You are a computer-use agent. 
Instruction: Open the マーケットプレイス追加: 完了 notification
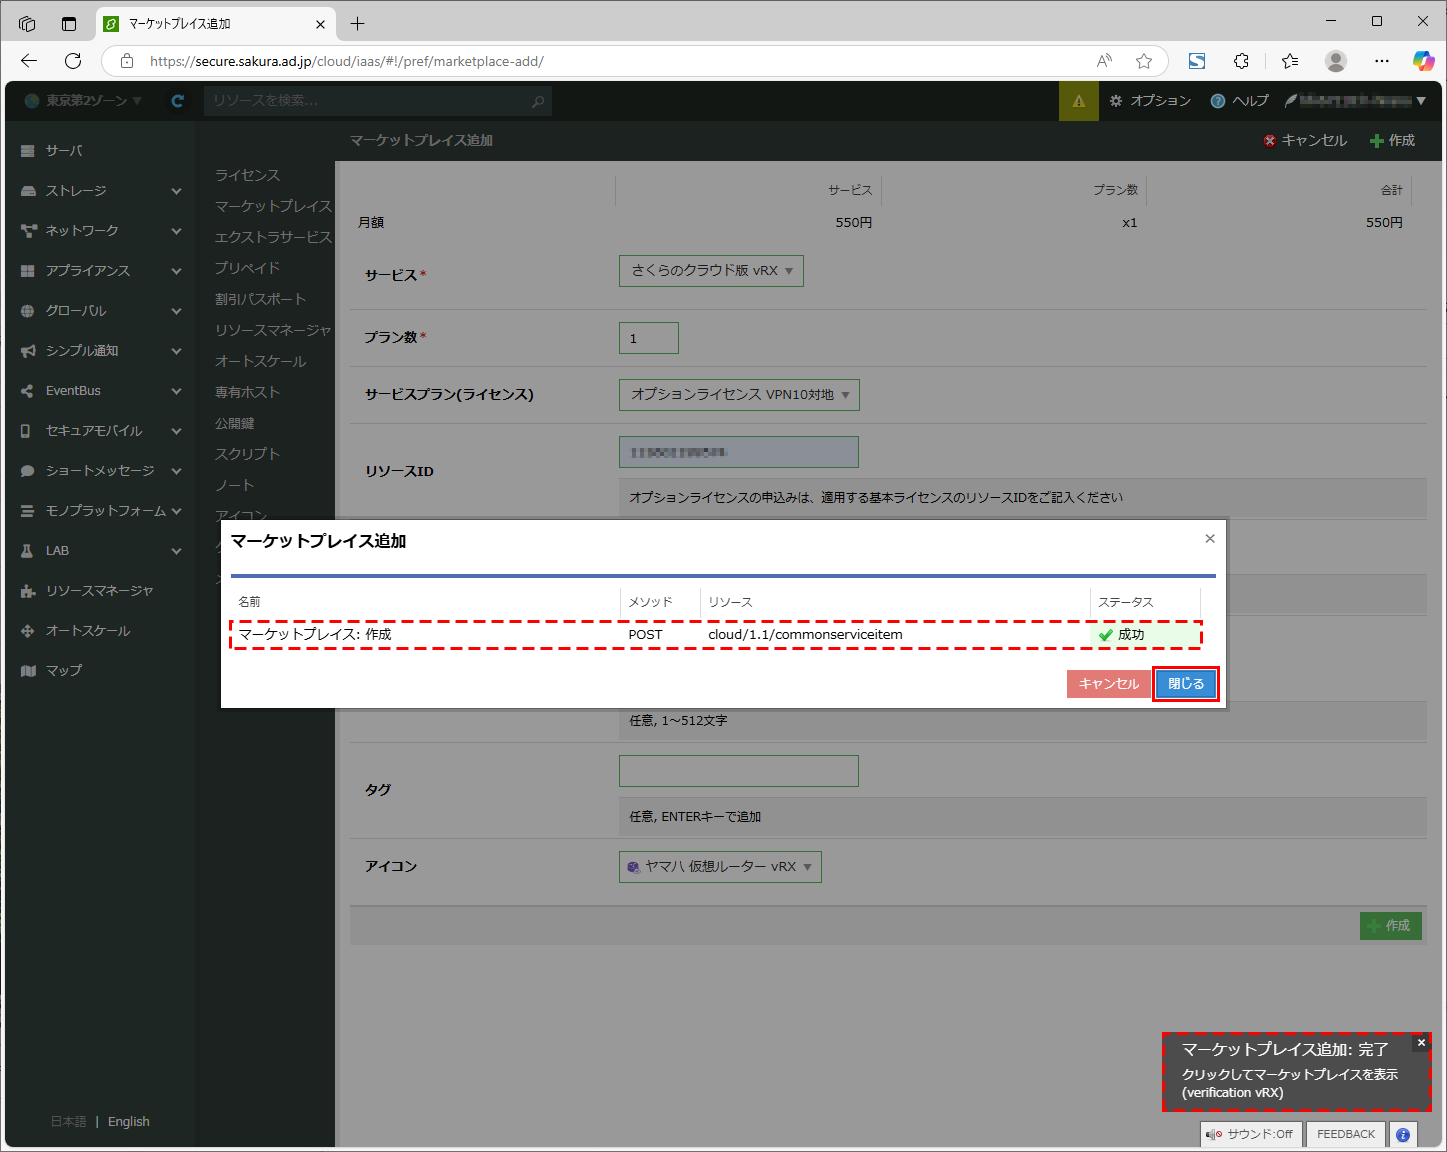click(x=1296, y=1072)
